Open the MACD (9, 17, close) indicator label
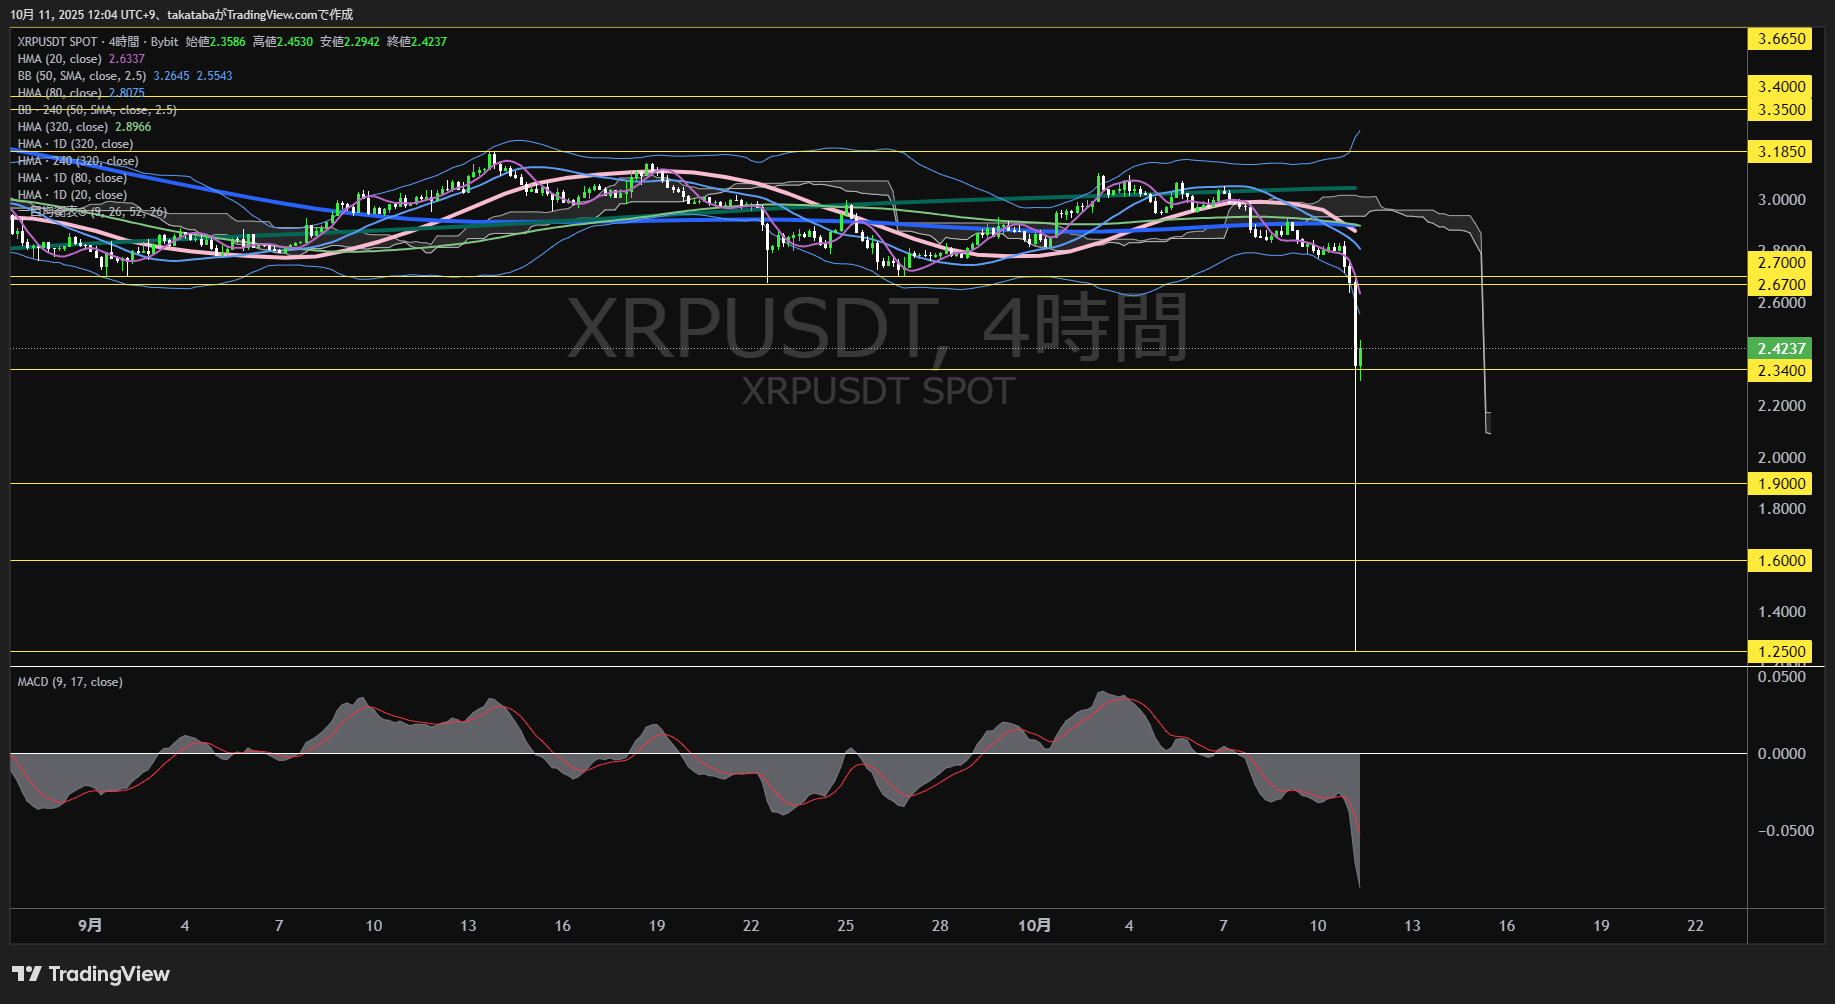 [x=70, y=682]
